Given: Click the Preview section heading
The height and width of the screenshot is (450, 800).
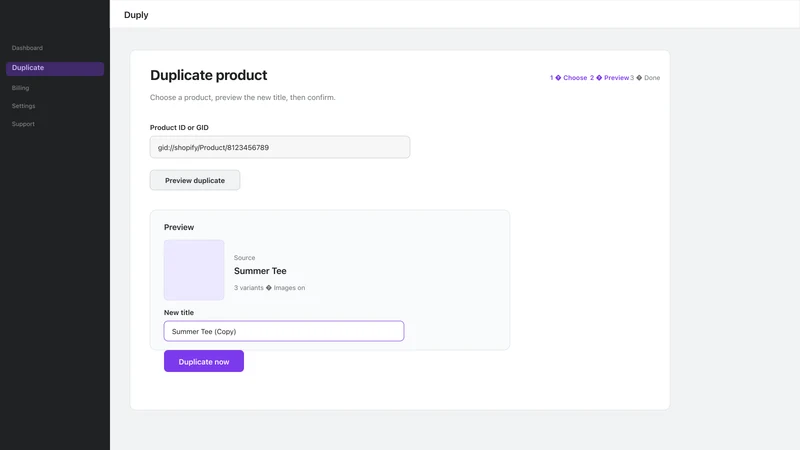Looking at the screenshot, I should click(179, 227).
